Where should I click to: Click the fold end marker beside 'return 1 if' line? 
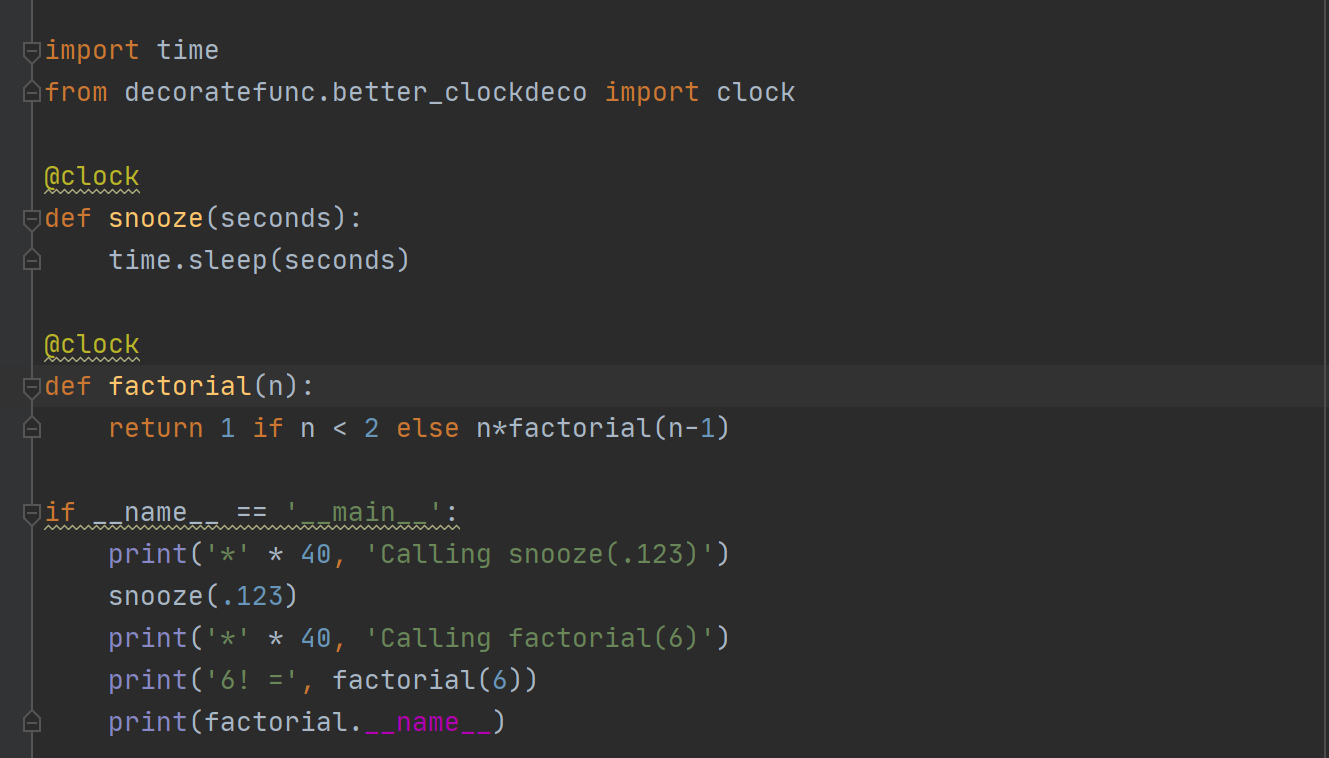31,428
